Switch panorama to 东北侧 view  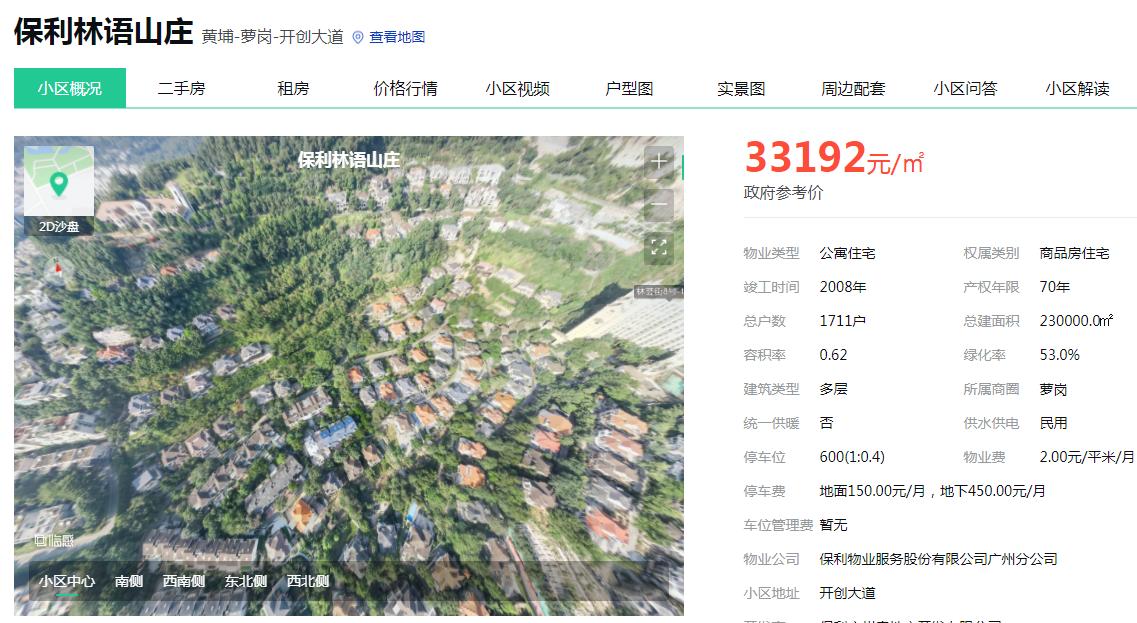[x=246, y=581]
